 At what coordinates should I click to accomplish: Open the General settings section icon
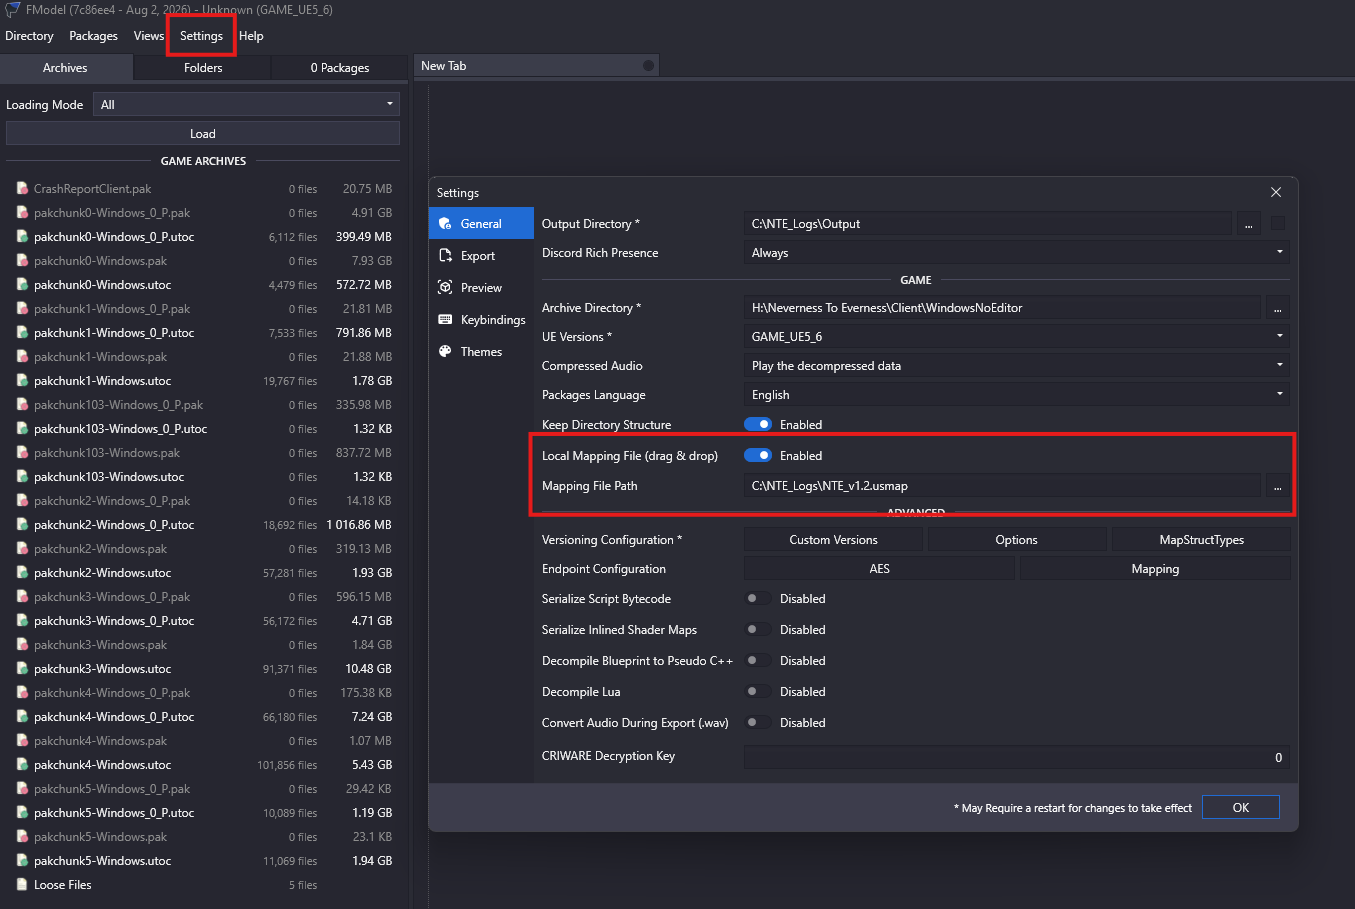click(x=446, y=224)
